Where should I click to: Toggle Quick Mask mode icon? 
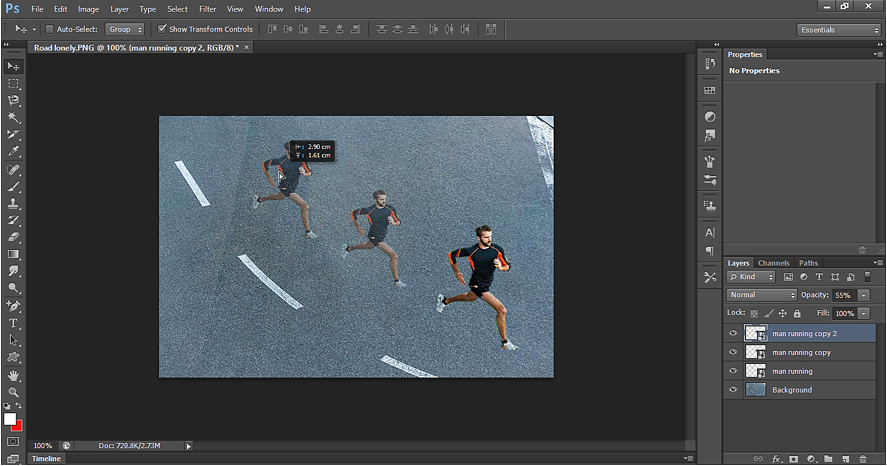click(14, 441)
